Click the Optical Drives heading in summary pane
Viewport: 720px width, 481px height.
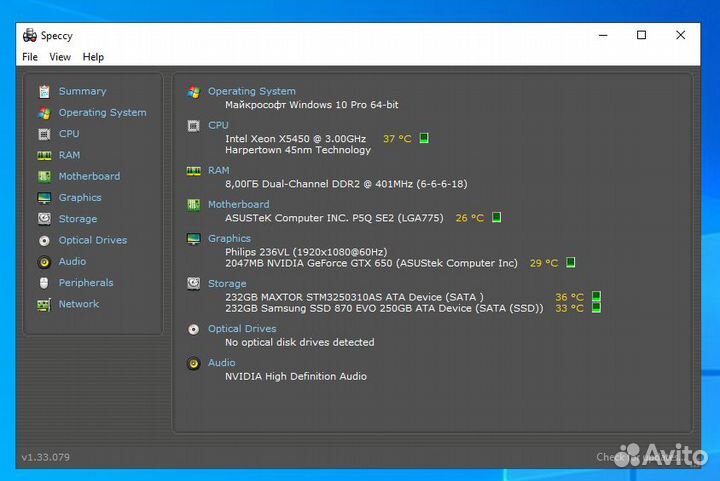(242, 329)
